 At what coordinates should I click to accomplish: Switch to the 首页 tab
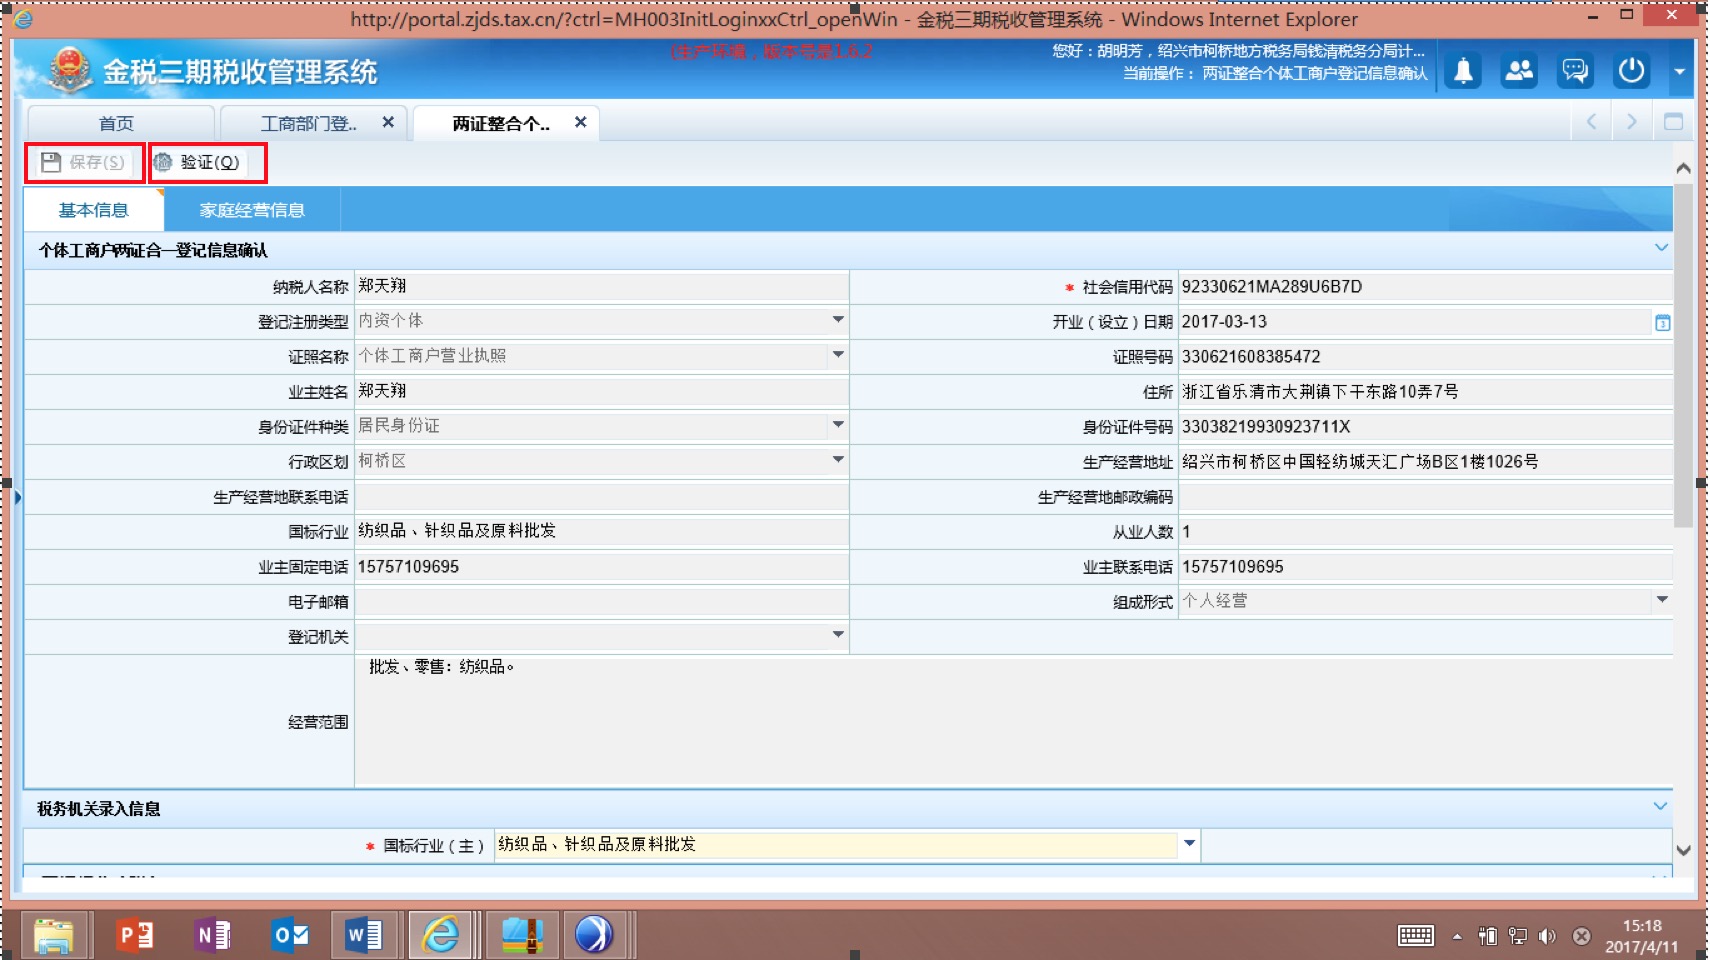pyautogui.click(x=116, y=123)
